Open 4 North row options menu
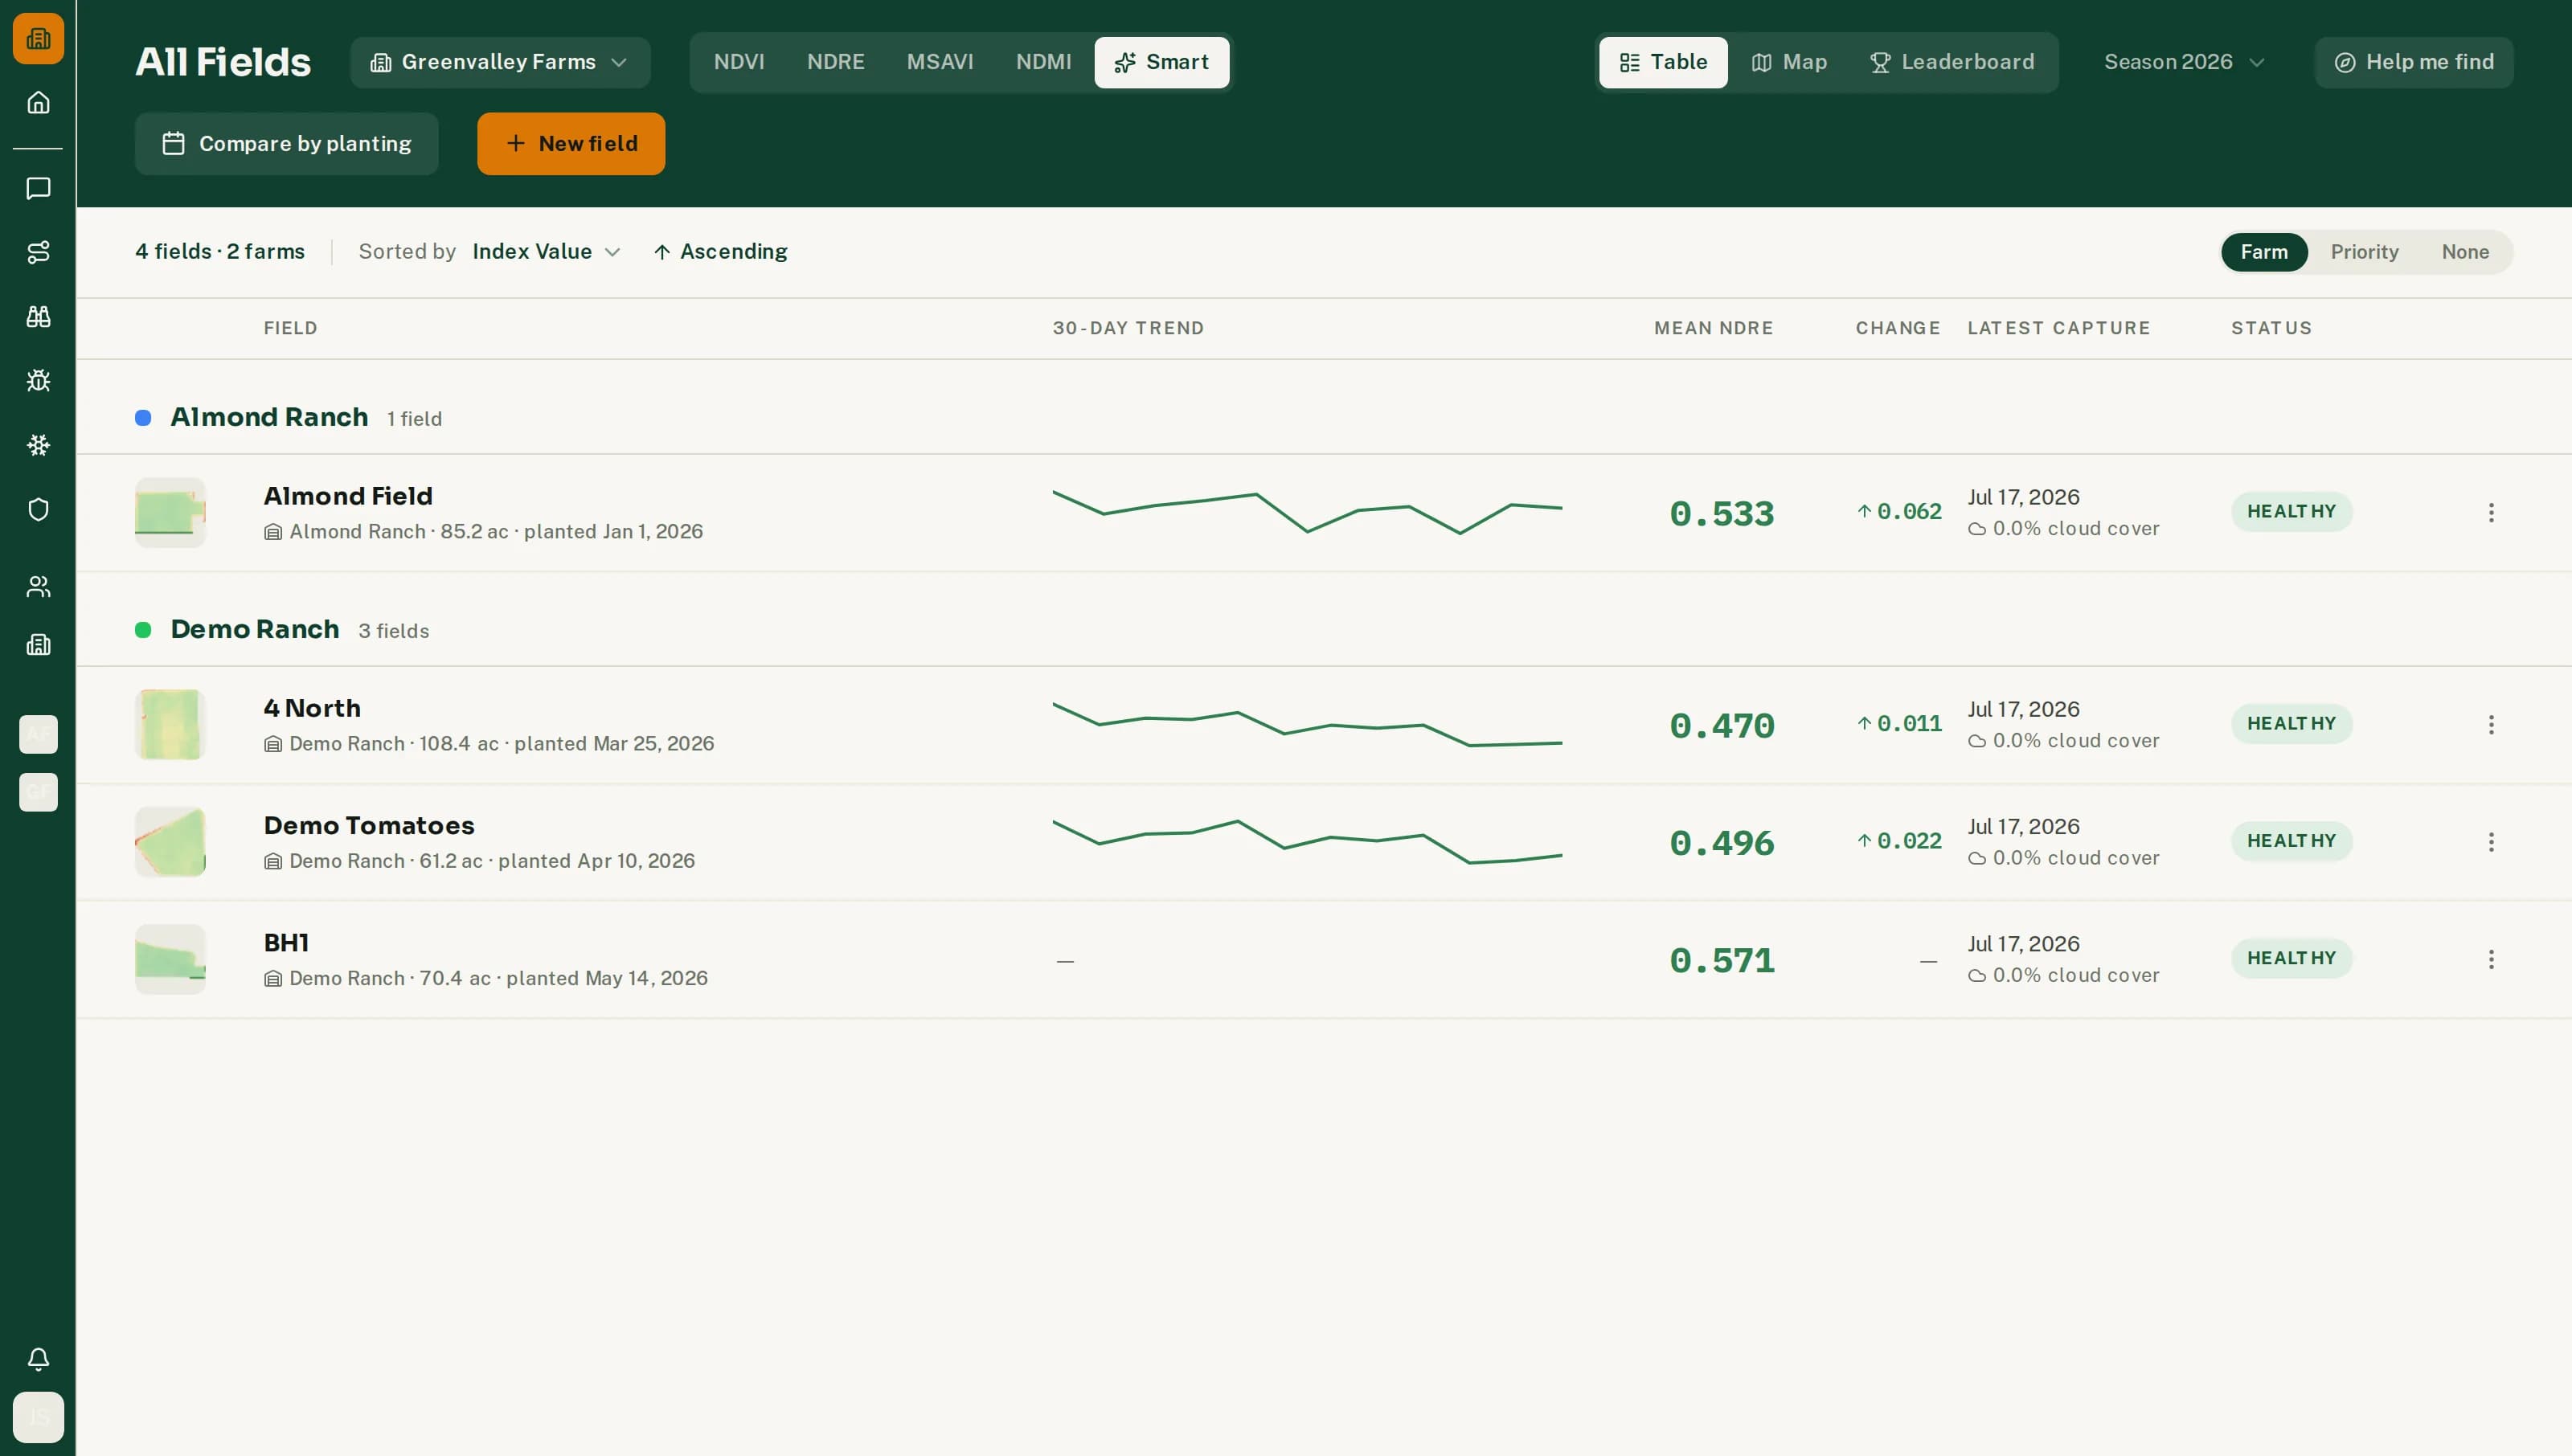The width and height of the screenshot is (2572, 1456). click(x=2491, y=725)
